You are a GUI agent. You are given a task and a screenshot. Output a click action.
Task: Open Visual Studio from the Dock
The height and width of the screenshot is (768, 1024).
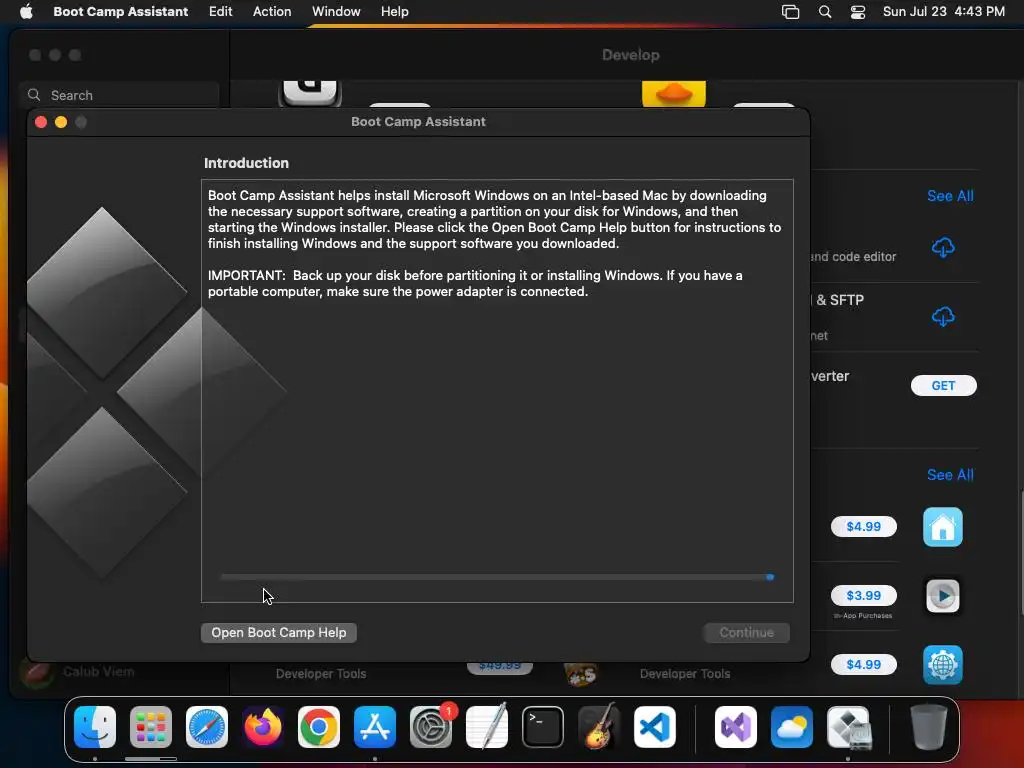point(735,727)
